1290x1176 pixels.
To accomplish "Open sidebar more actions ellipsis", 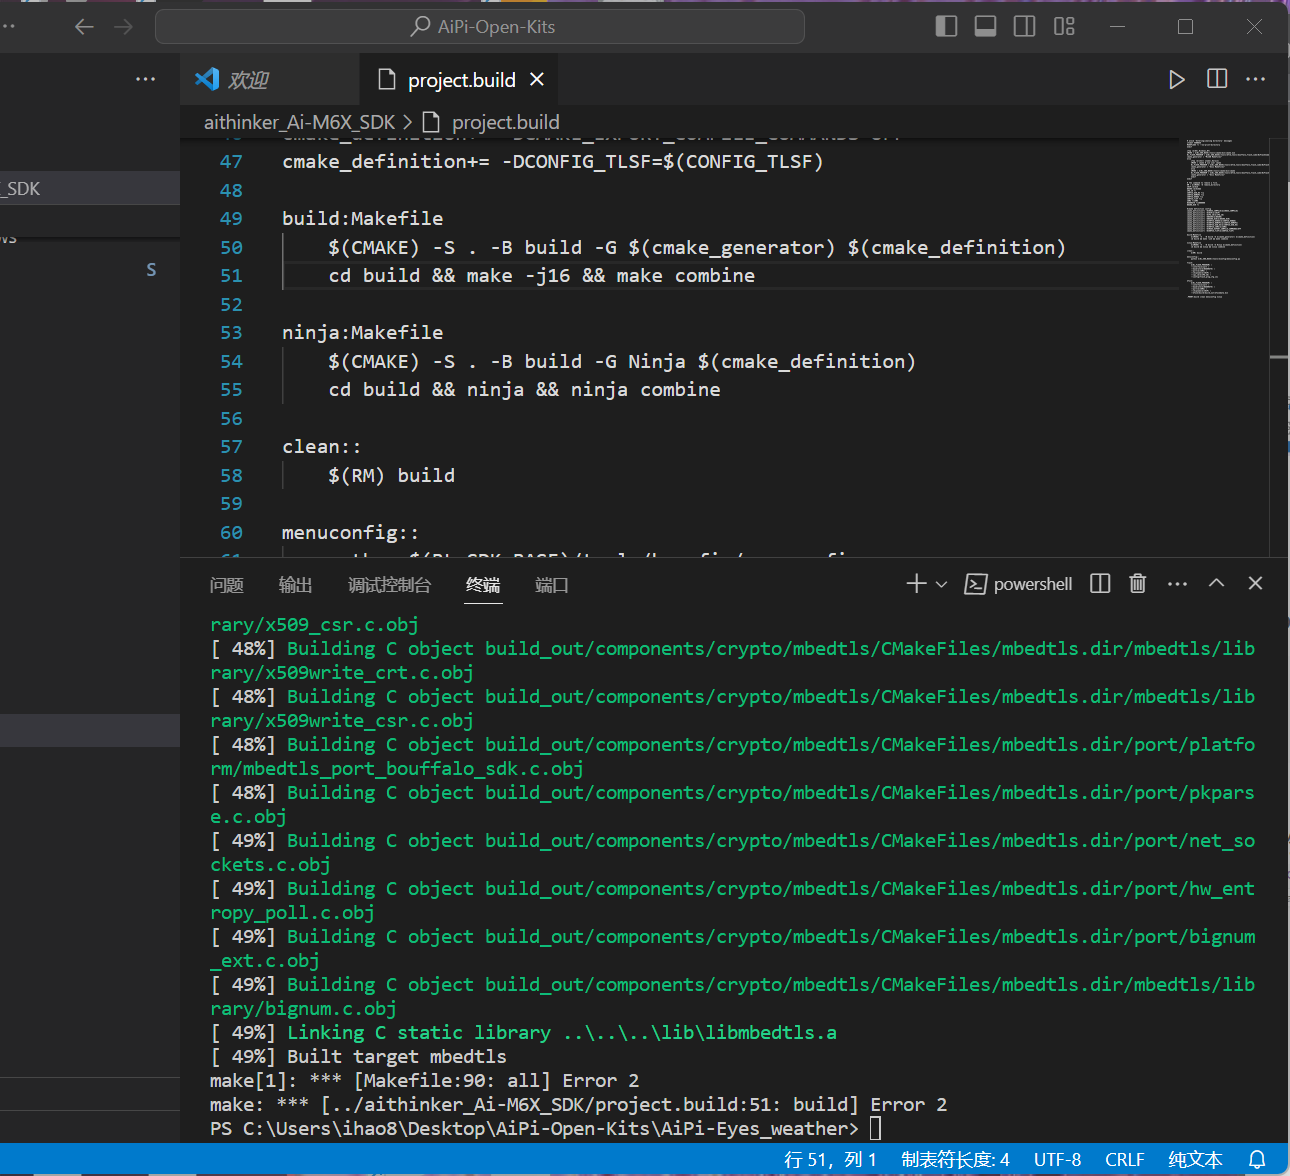I will coord(146,79).
